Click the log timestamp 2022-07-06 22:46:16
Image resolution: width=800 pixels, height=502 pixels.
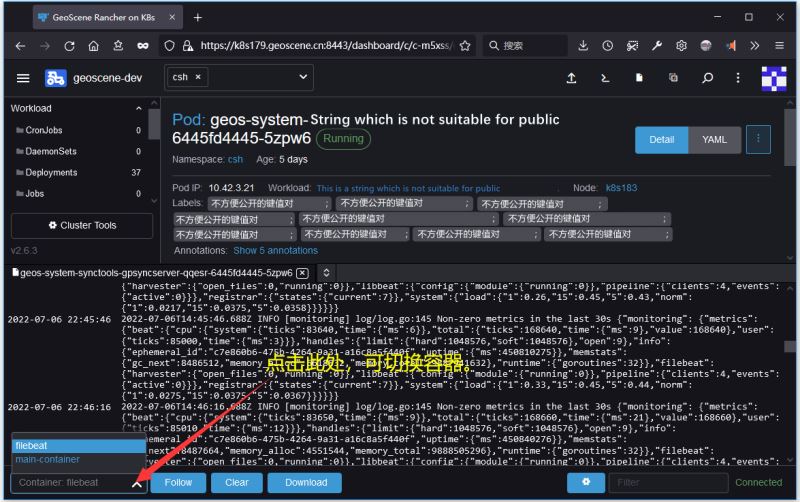pyautogui.click(x=59, y=407)
